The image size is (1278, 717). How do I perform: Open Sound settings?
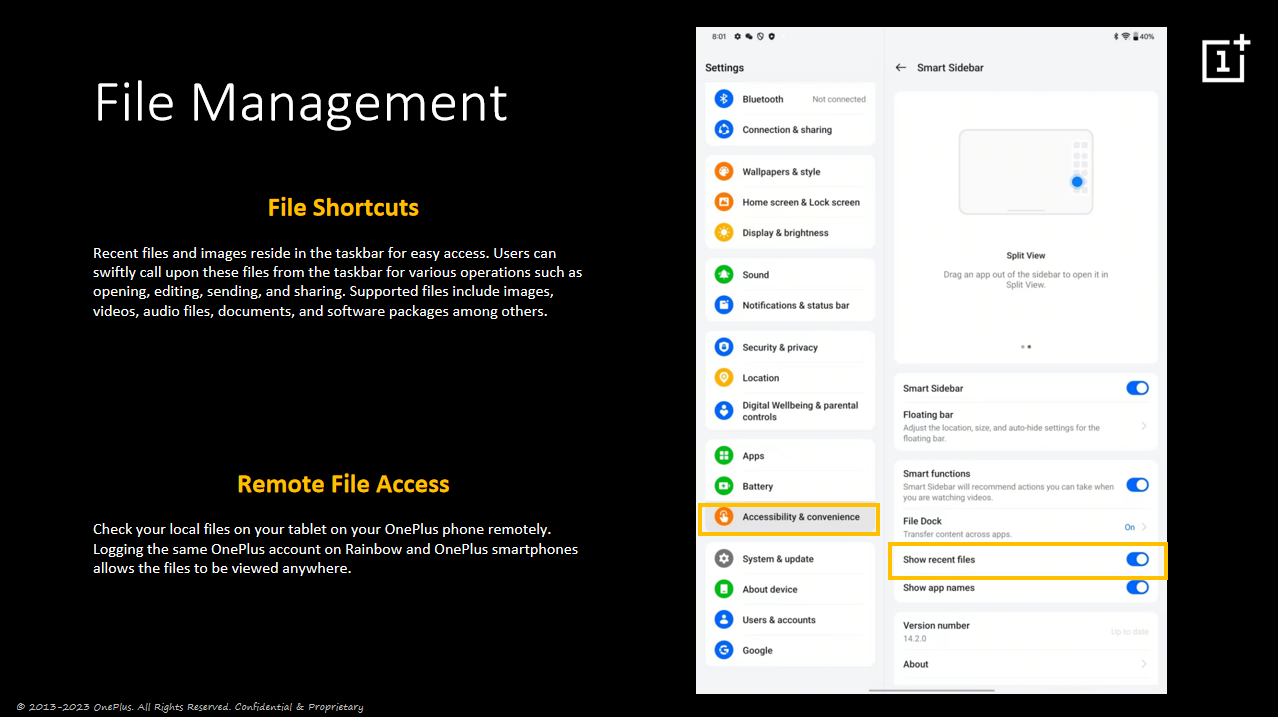(x=790, y=275)
